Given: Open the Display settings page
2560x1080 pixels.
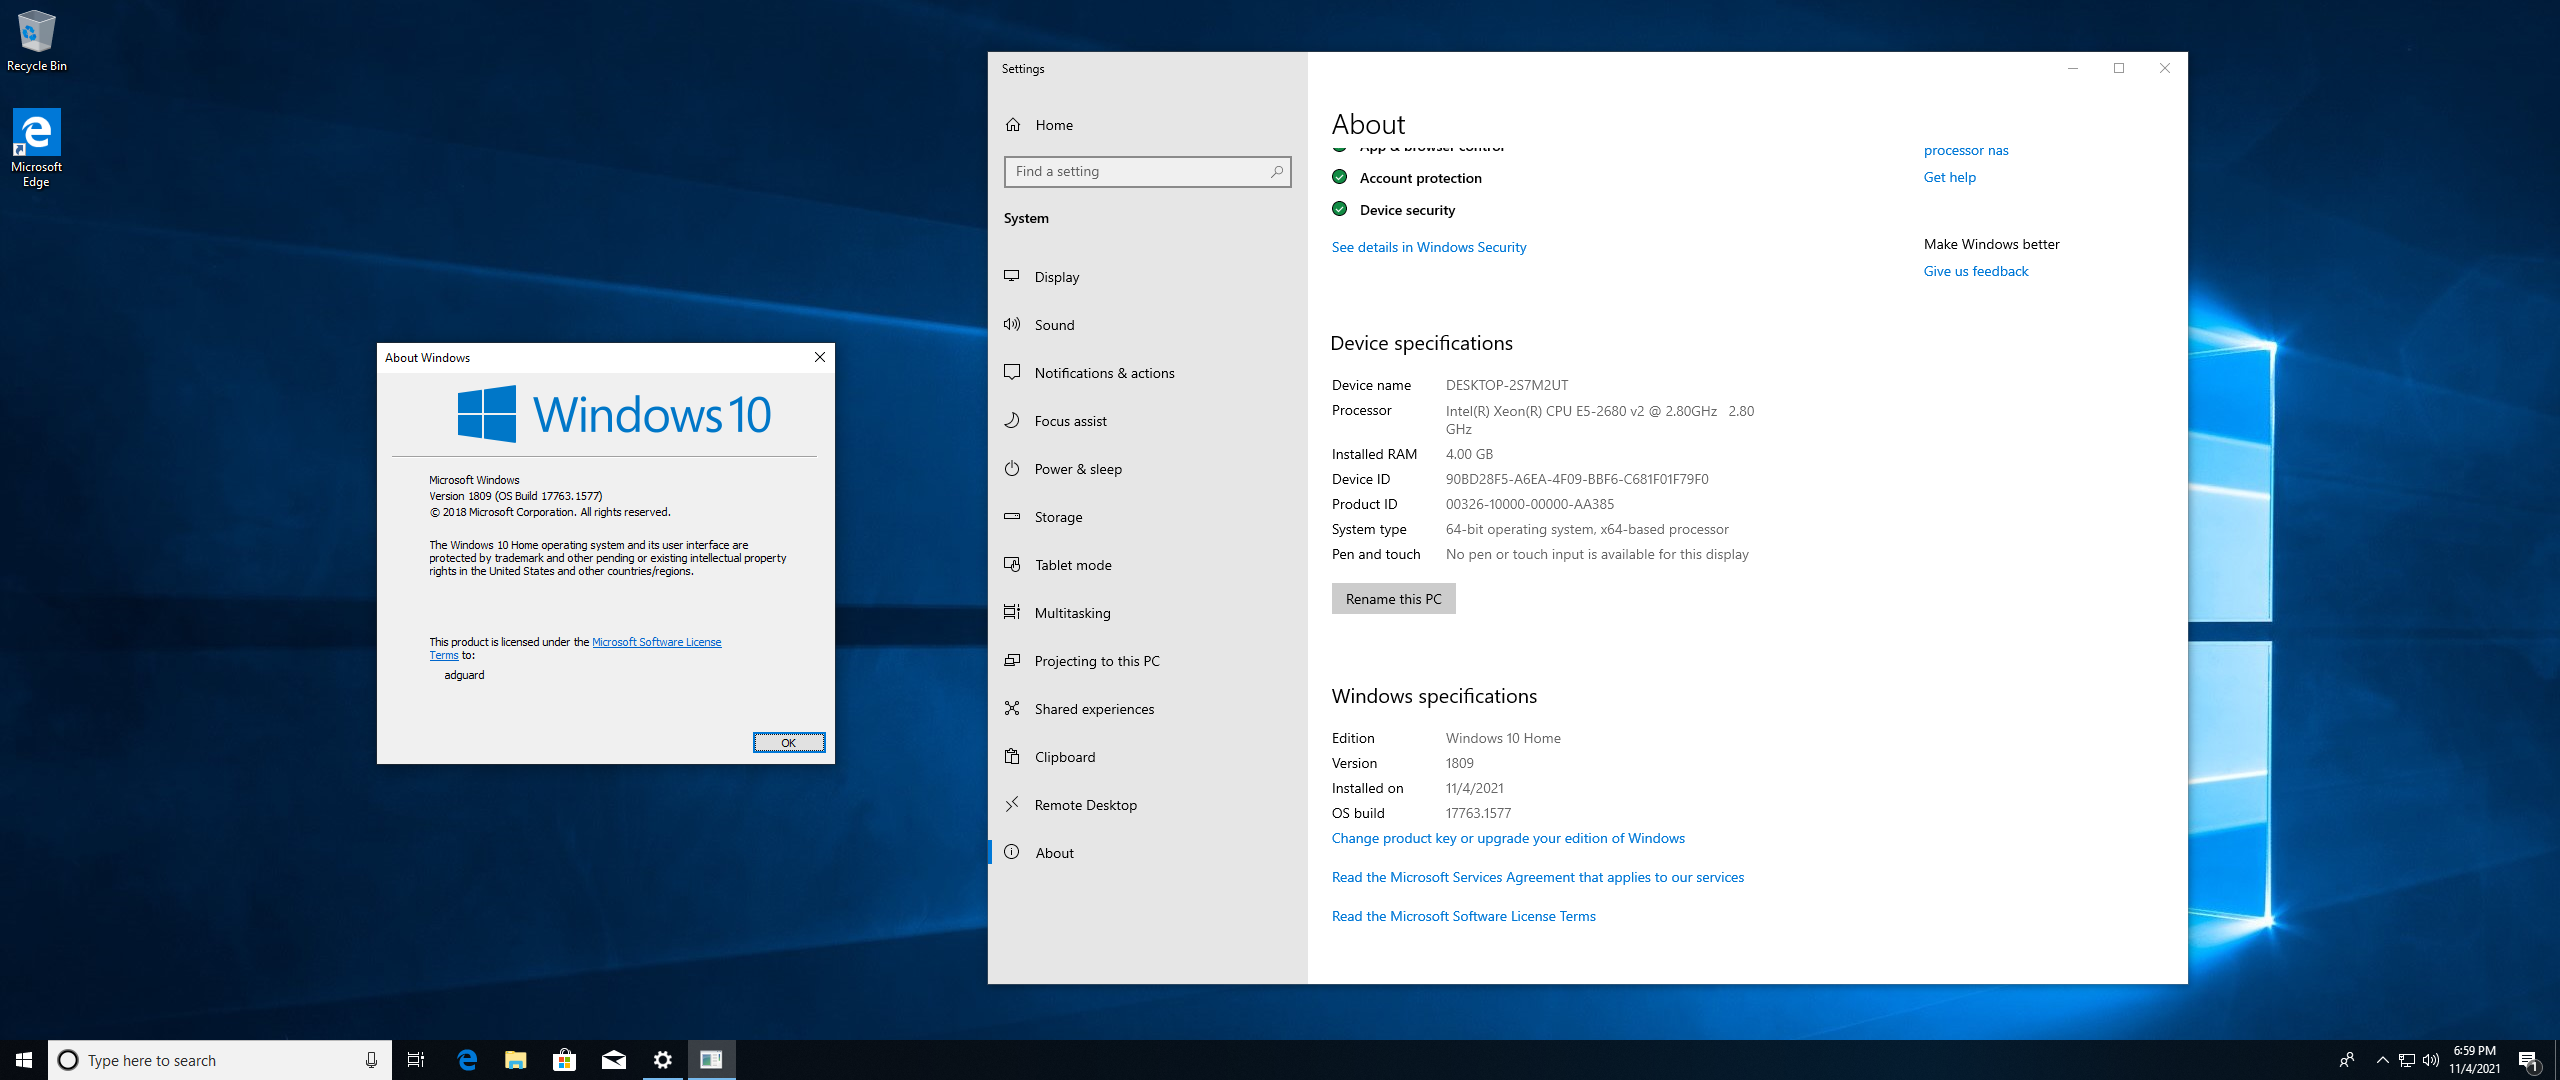Looking at the screenshot, I should pos(1148,277).
